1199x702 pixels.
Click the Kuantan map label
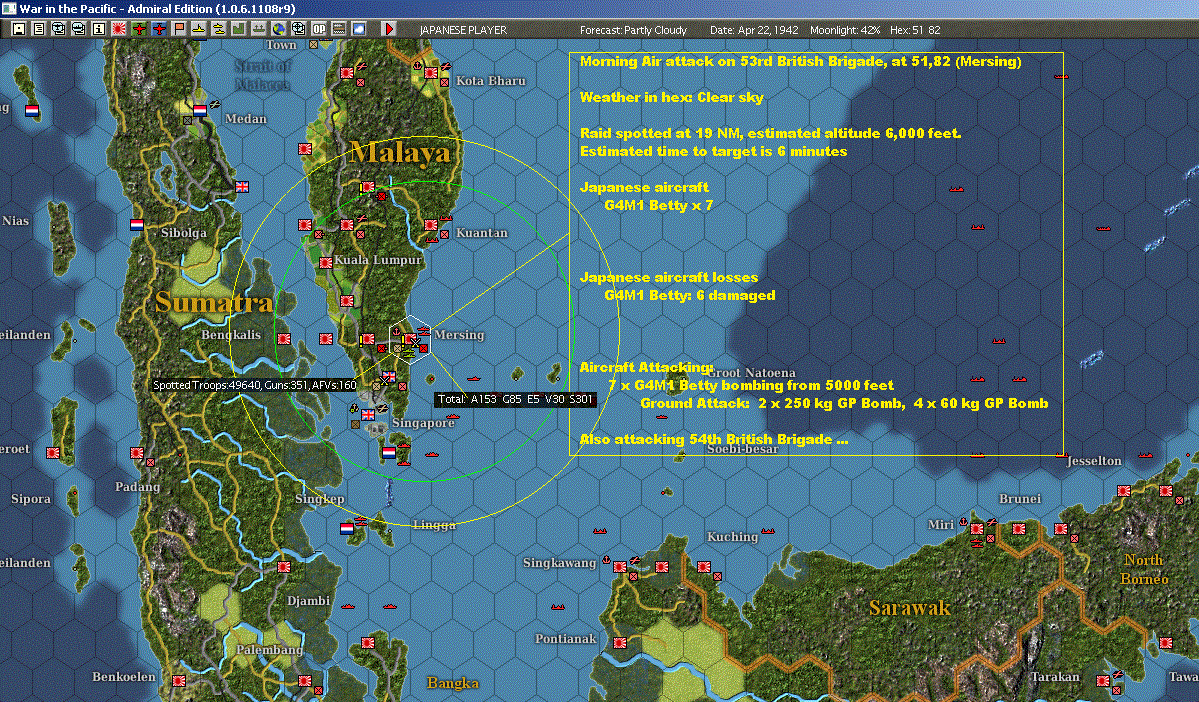pos(482,232)
